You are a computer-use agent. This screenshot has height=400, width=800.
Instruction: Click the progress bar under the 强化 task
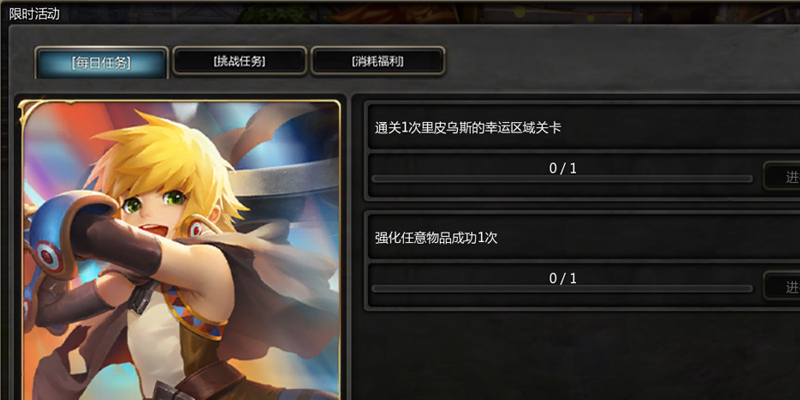(x=562, y=289)
